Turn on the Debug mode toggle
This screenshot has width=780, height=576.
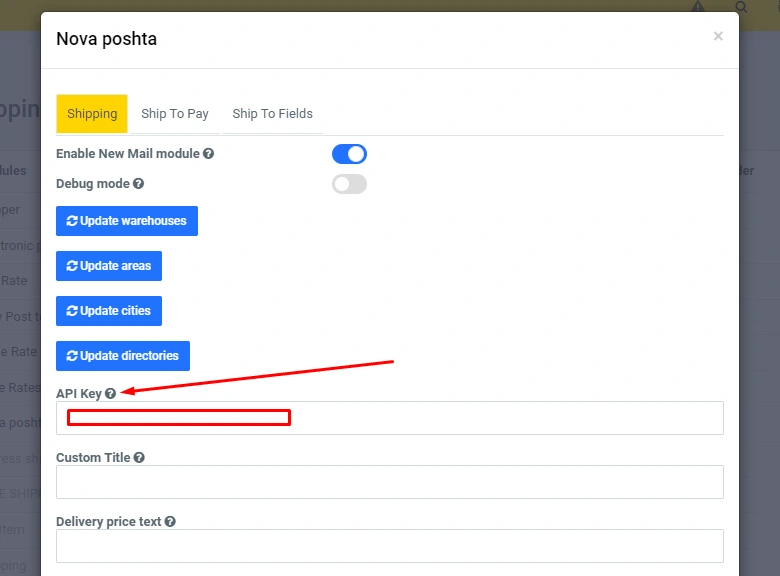pyautogui.click(x=349, y=184)
